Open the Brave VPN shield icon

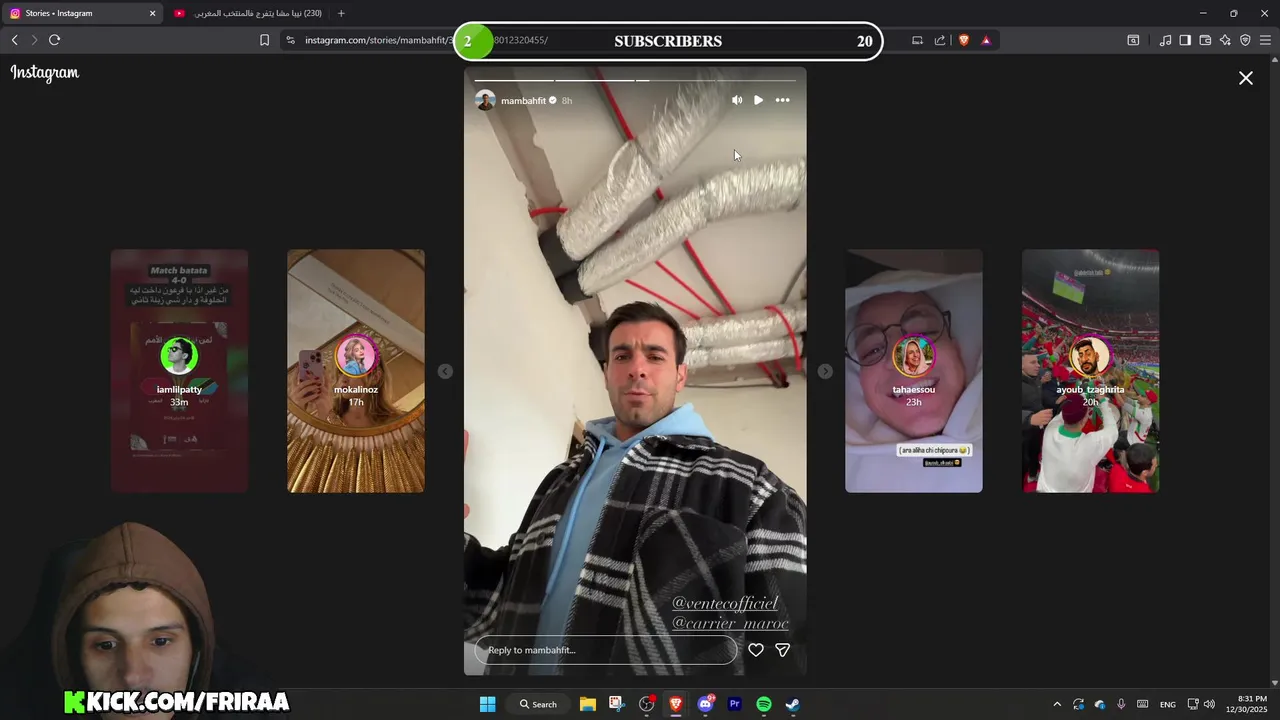click(1245, 40)
